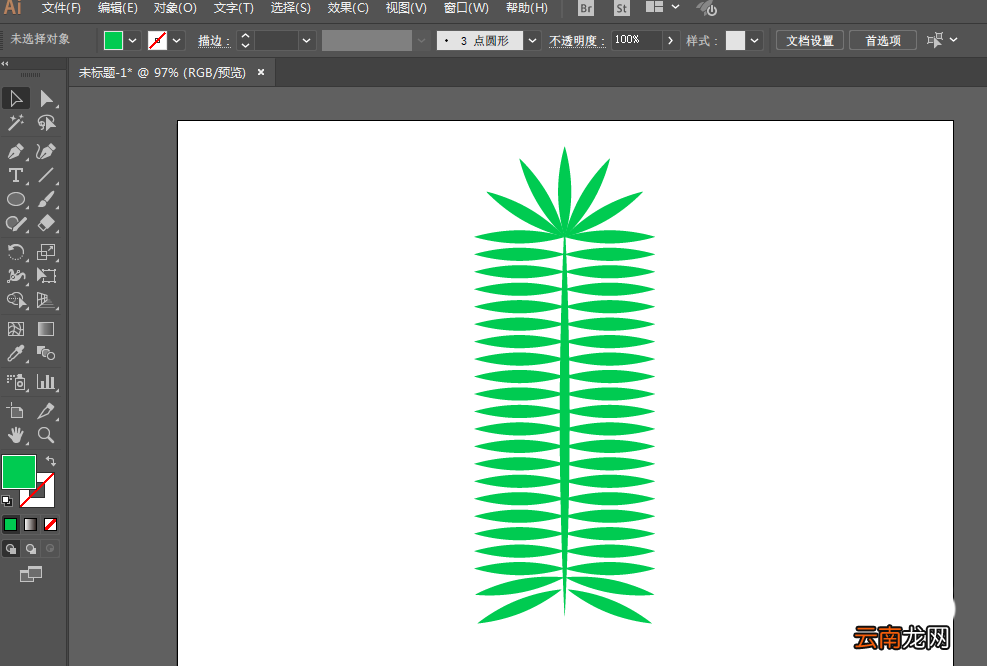Open the stroke weight dropdown
Image resolution: width=987 pixels, height=666 pixels.
pyautogui.click(x=307, y=41)
